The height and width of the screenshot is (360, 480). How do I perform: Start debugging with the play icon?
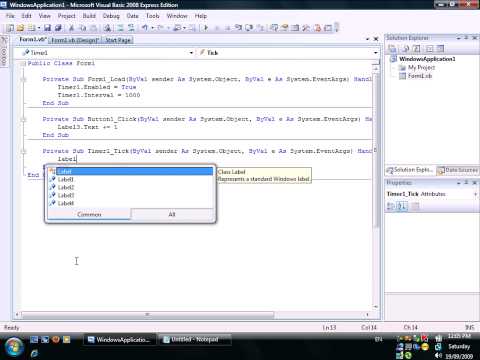tap(206, 28)
